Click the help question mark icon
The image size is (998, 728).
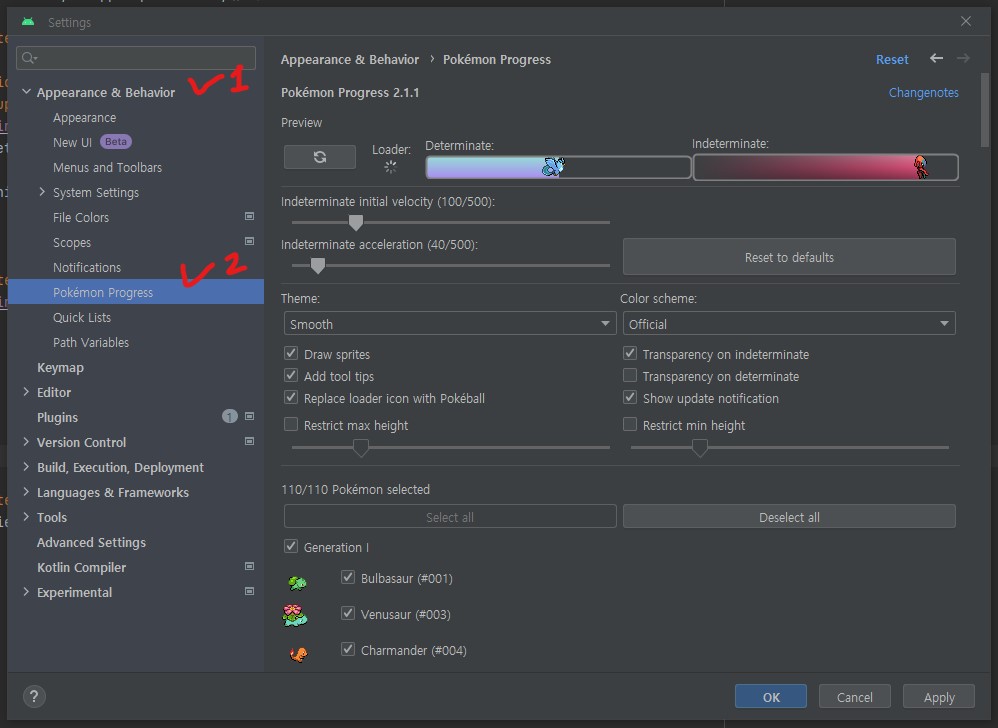click(x=34, y=696)
